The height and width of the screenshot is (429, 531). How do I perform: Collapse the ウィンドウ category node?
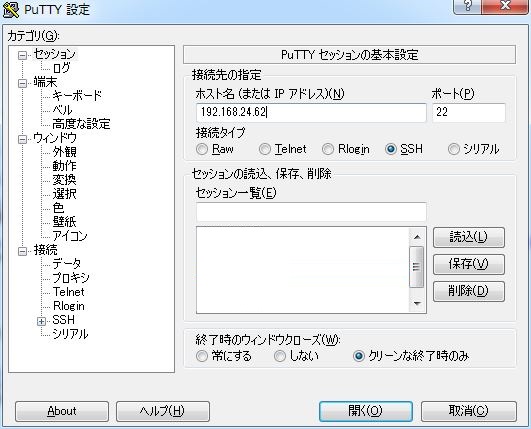tap(22, 139)
